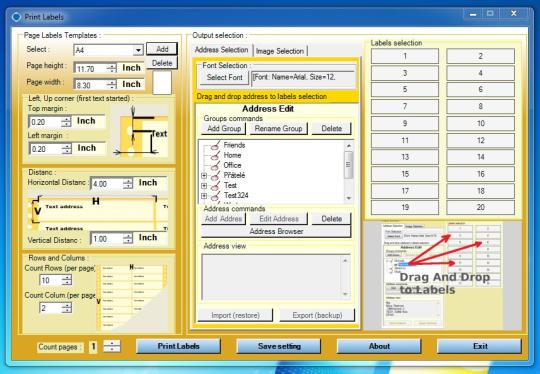Select label slot 20

(x=480, y=207)
